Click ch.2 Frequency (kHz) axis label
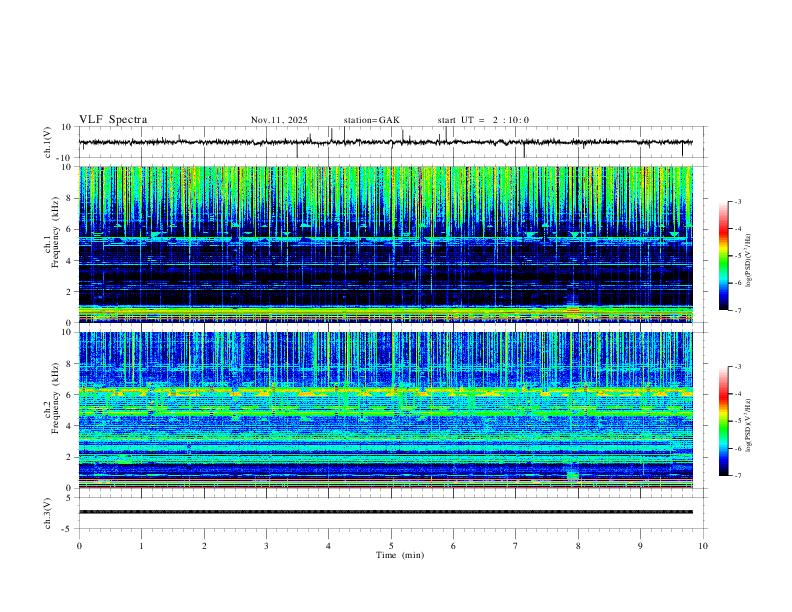Screen dimensions: 792x612 pos(51,398)
